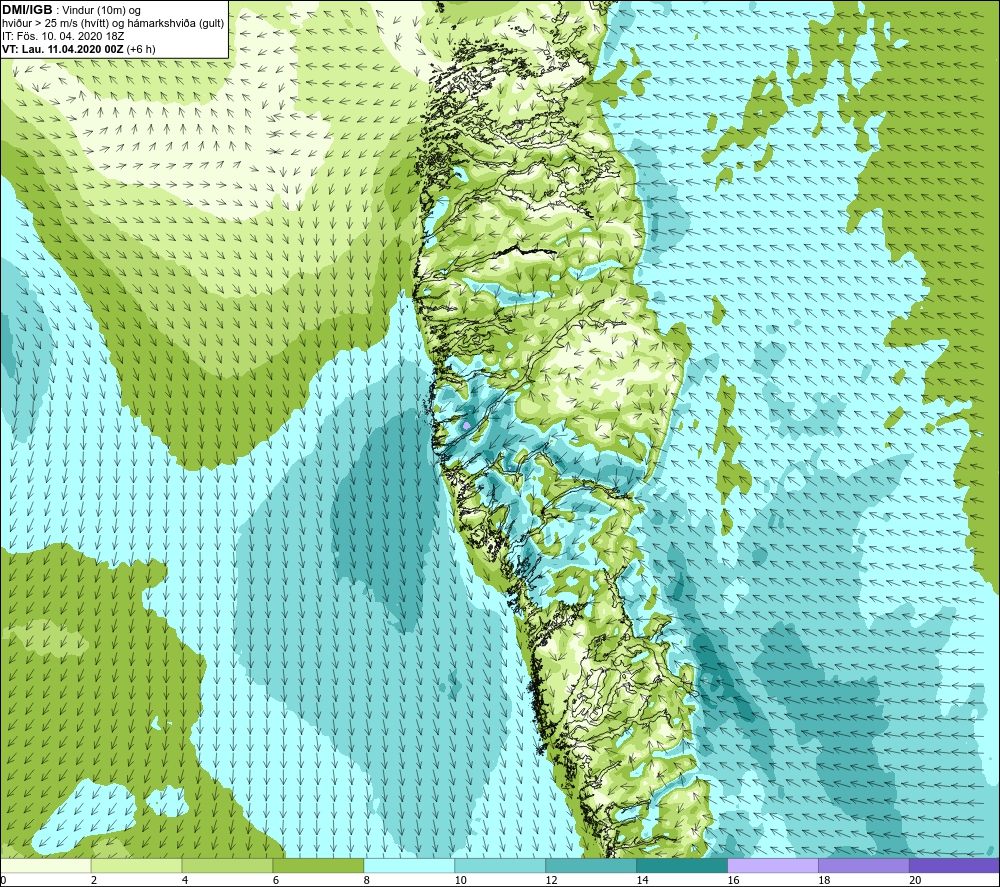Click the 6–8 m/s olive green swatch
Viewport: 1000px width, 887px height.
click(x=318, y=865)
